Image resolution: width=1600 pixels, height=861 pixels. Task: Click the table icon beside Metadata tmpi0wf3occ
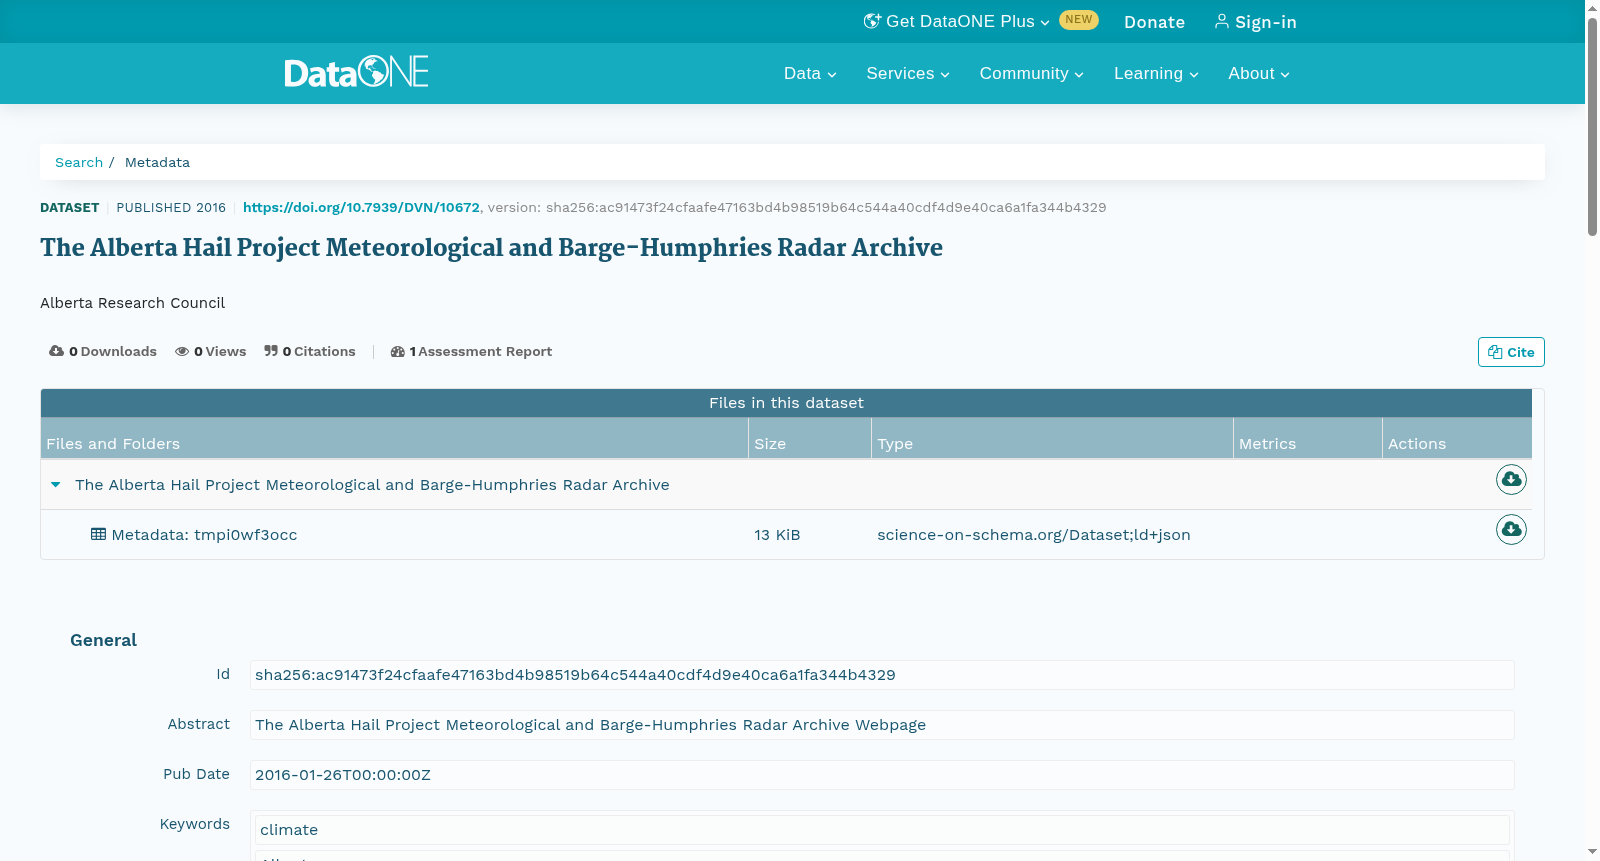coord(98,534)
